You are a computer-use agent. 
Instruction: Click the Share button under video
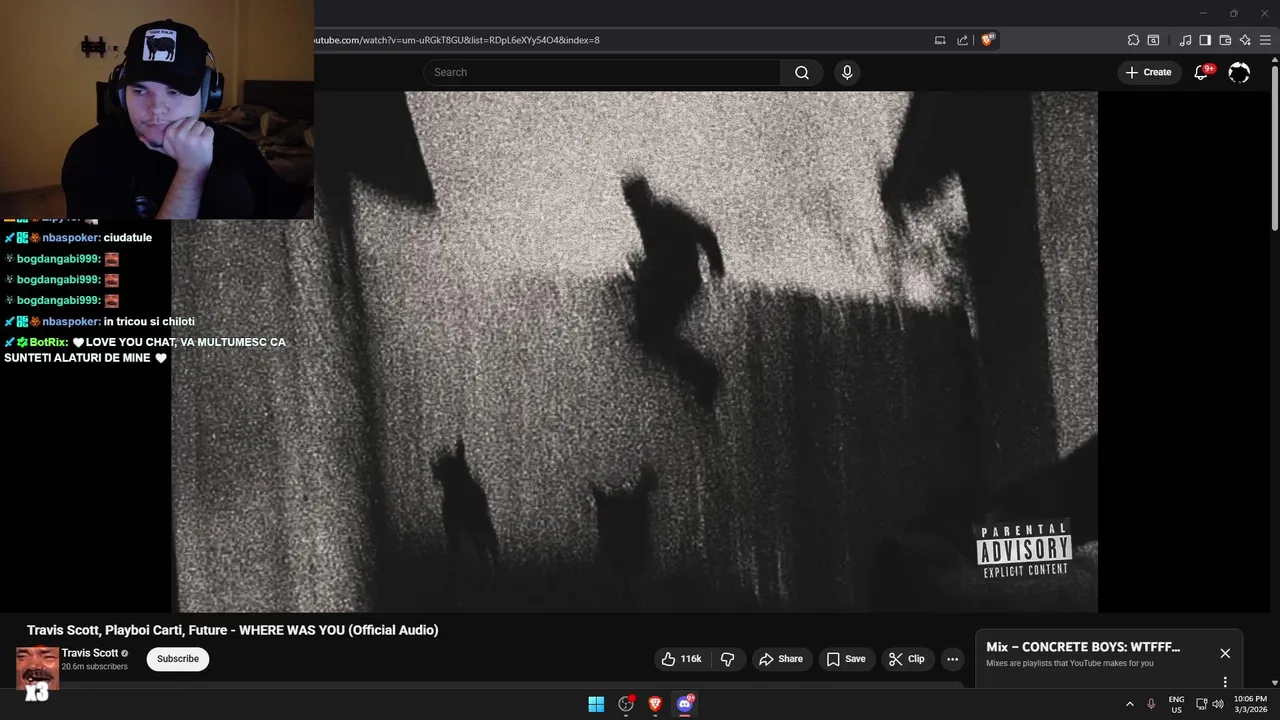tap(780, 659)
